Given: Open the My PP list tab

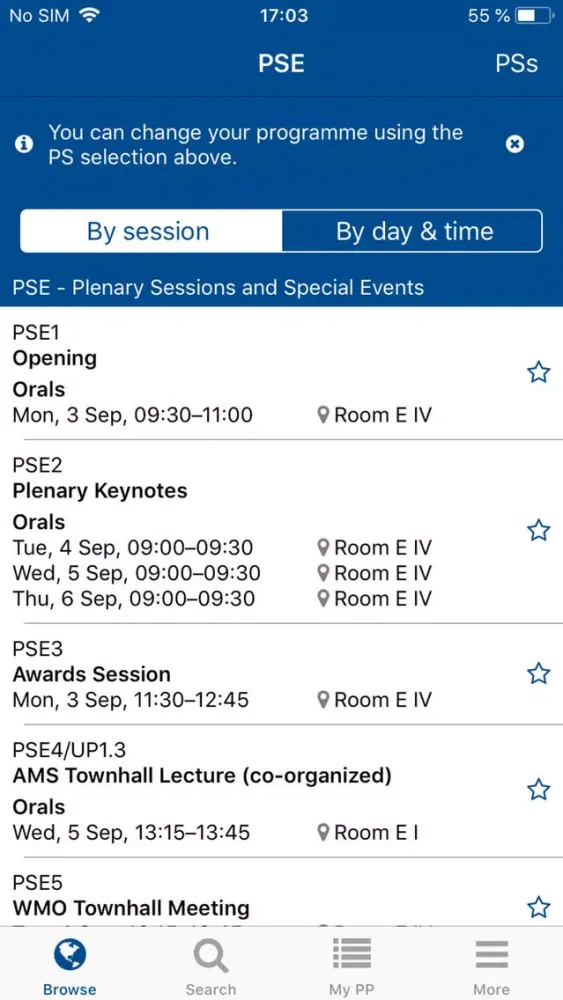Looking at the screenshot, I should coord(351,965).
